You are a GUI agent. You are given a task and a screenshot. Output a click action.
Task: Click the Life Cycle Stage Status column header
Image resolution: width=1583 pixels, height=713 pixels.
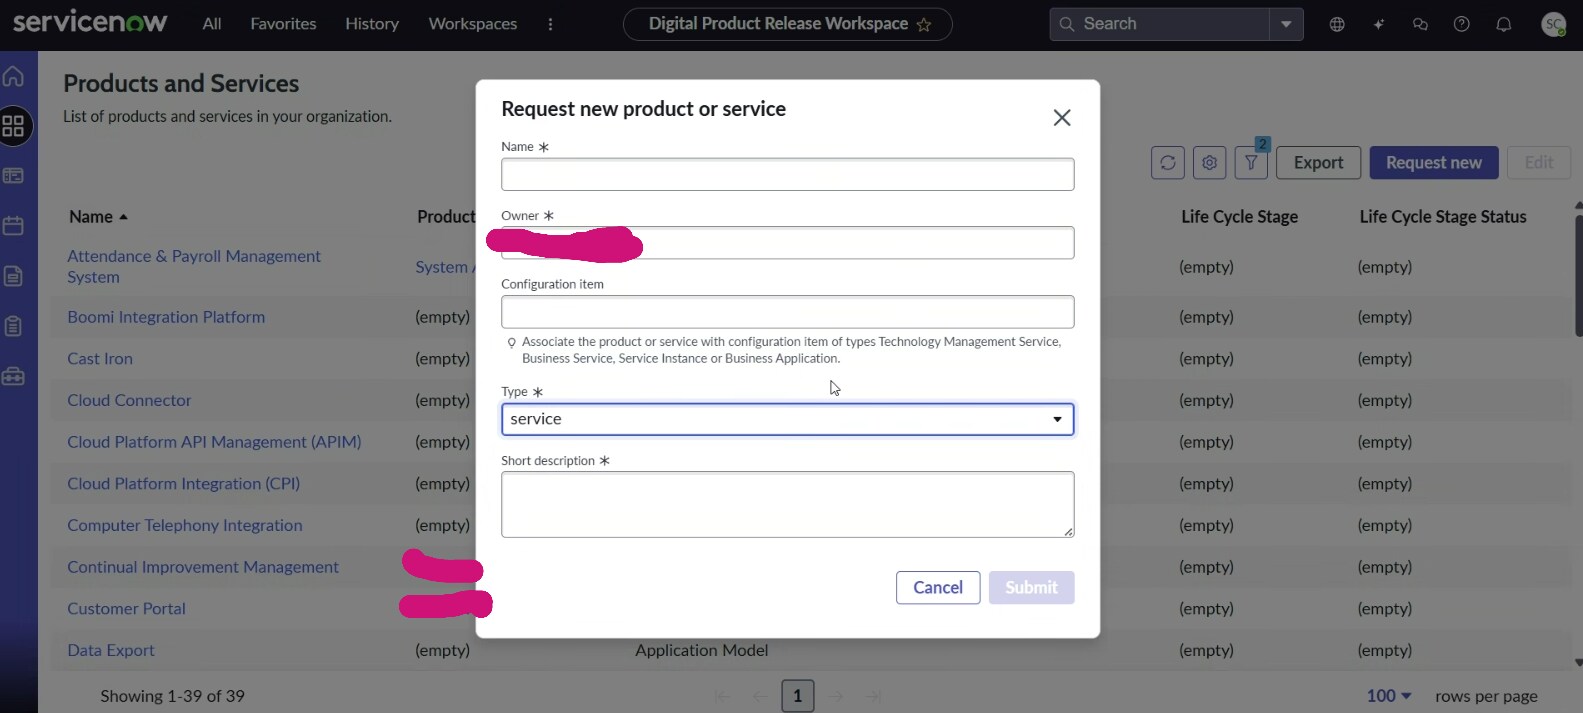coord(1443,217)
